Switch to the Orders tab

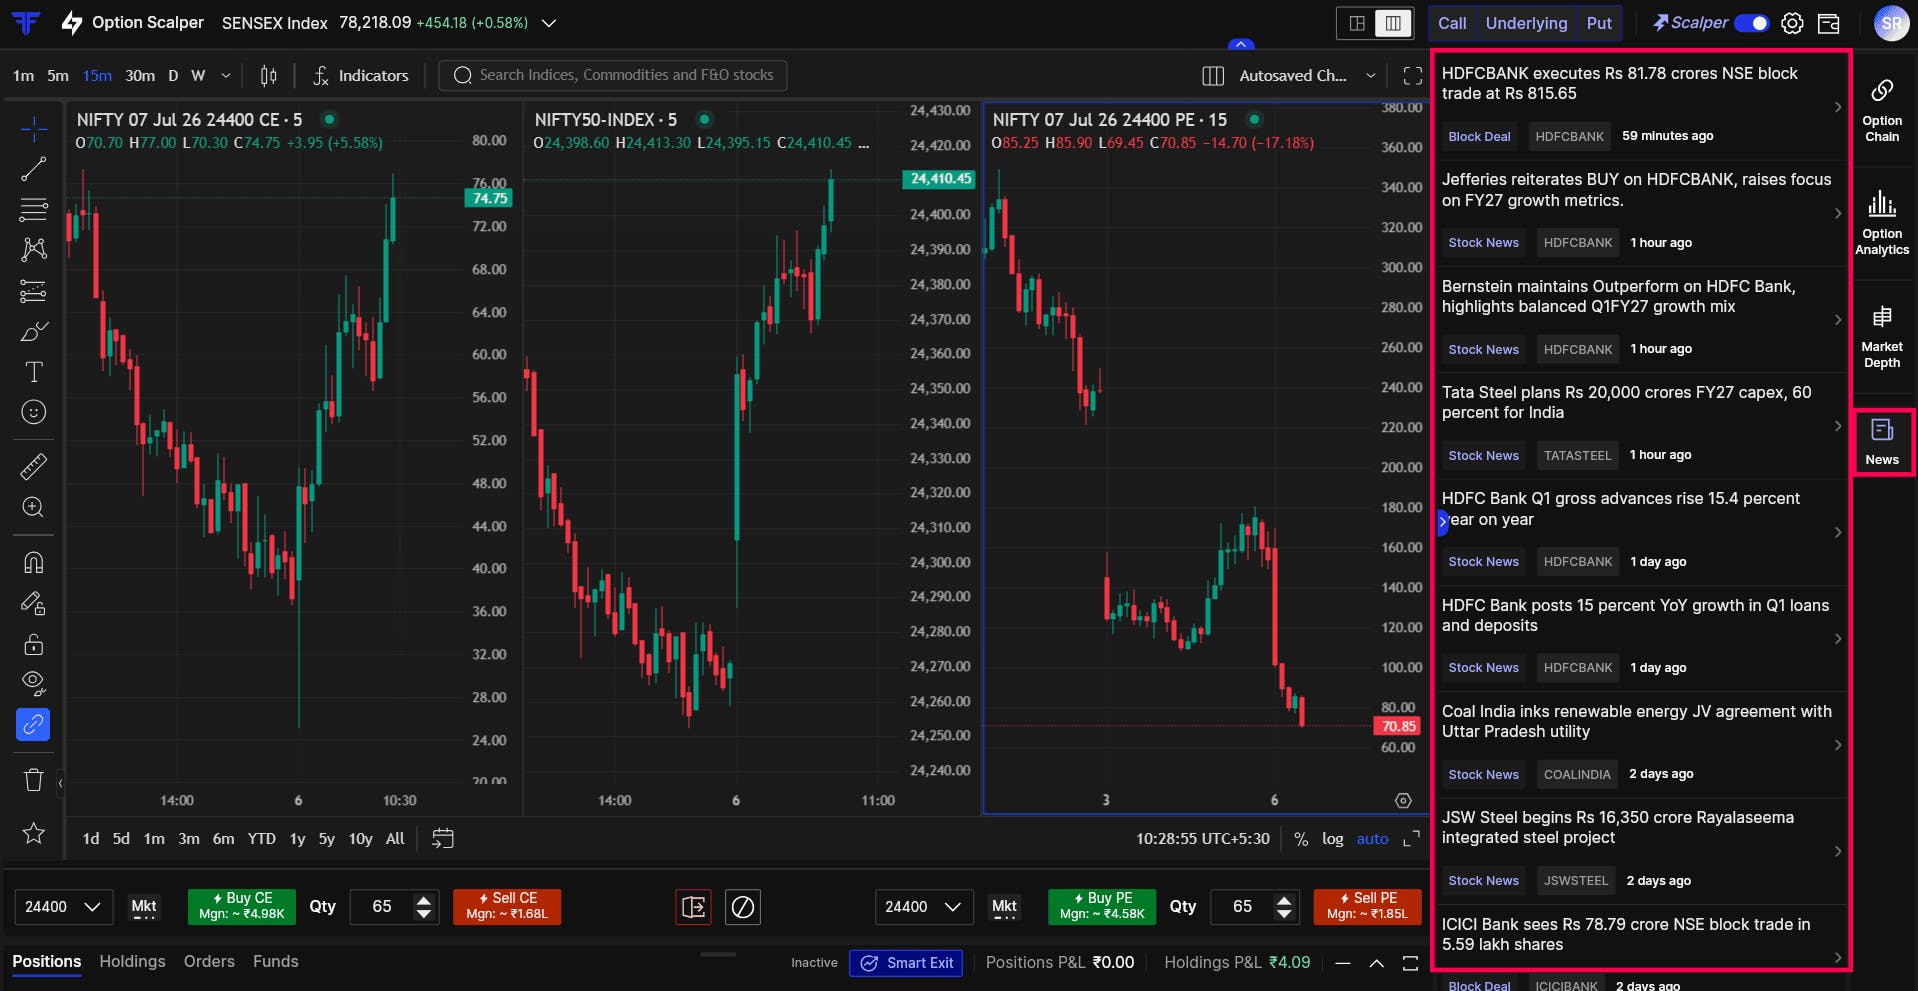click(x=209, y=961)
